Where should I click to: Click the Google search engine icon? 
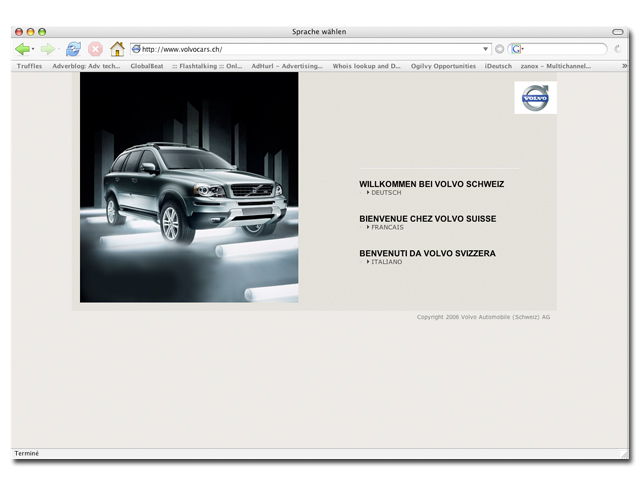tap(516, 49)
